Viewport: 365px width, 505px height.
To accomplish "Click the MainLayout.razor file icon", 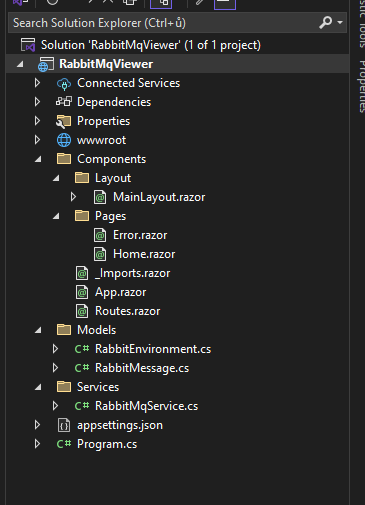I will pos(100,197).
